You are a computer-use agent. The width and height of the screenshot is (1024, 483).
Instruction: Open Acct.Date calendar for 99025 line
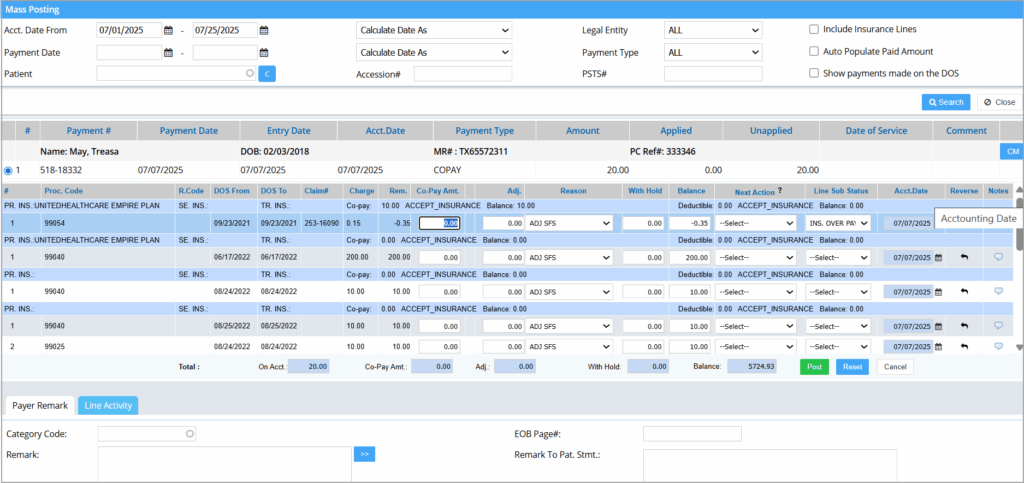pos(938,347)
